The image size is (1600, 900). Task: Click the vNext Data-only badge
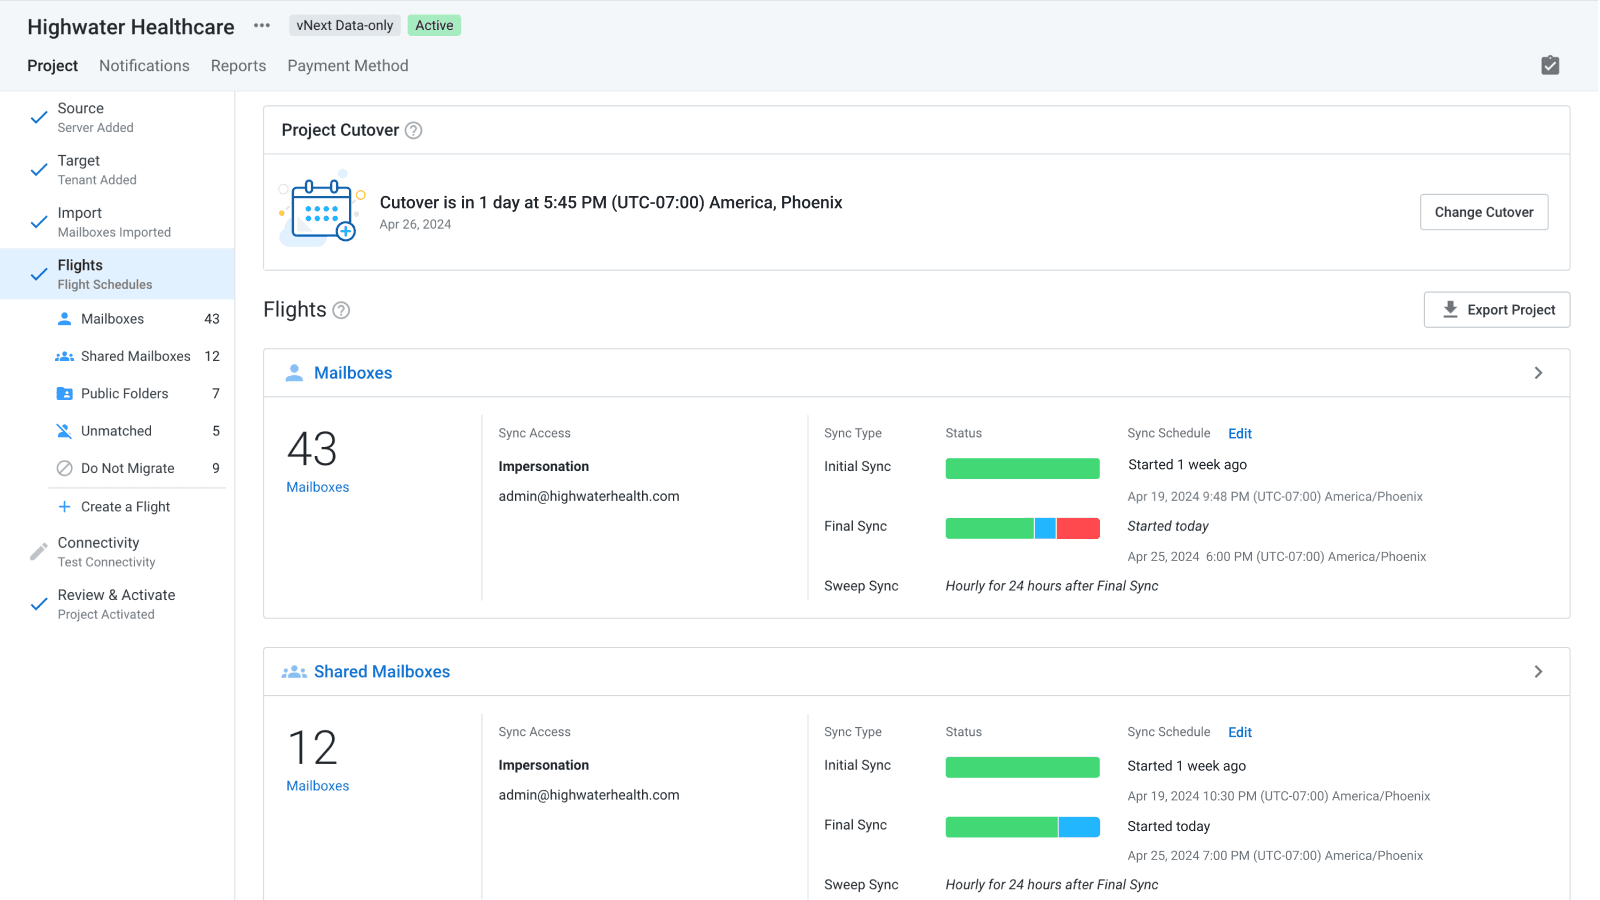[x=345, y=25]
